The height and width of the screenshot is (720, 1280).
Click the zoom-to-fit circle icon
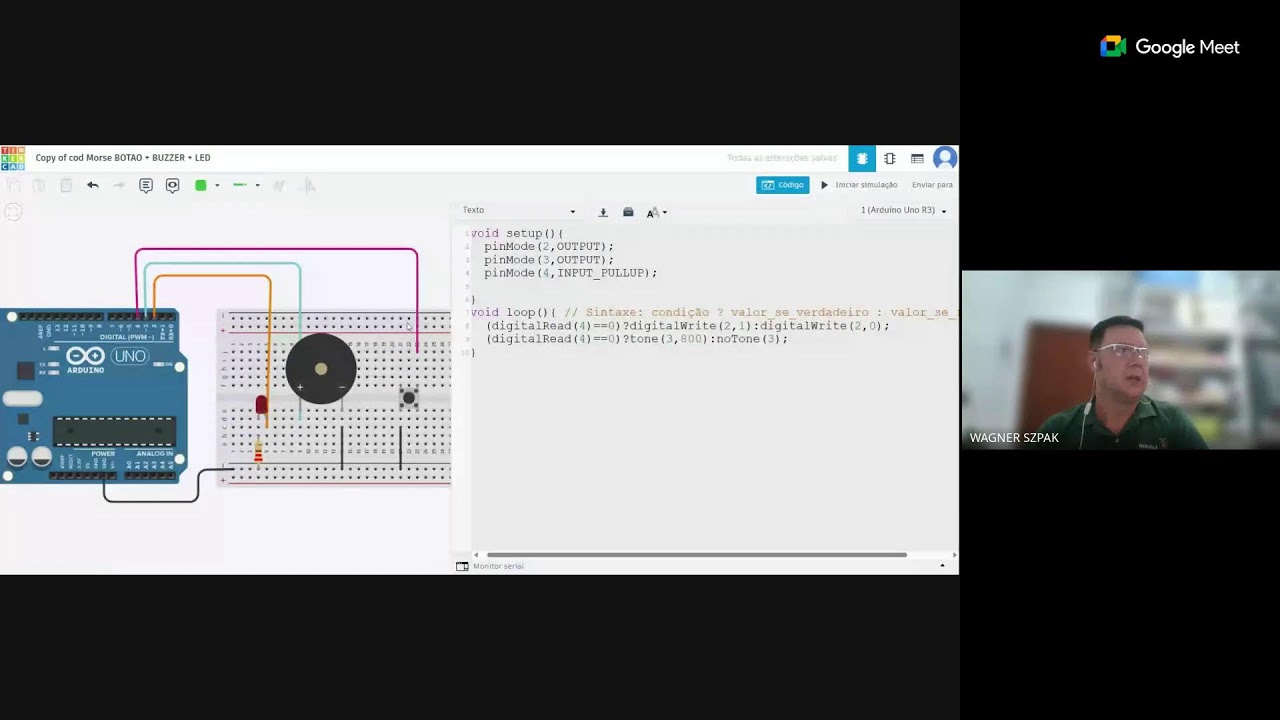click(x=13, y=211)
